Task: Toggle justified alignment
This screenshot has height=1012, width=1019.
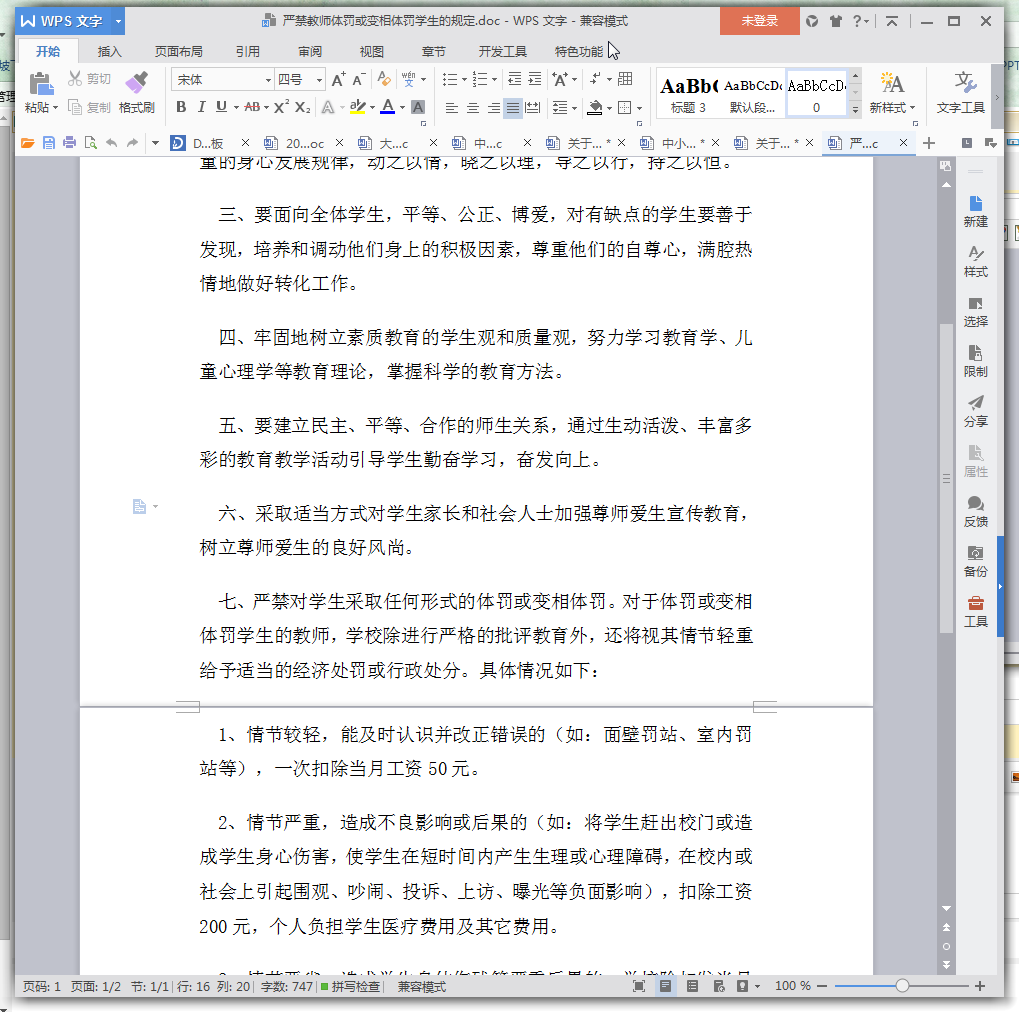Action: click(513, 107)
